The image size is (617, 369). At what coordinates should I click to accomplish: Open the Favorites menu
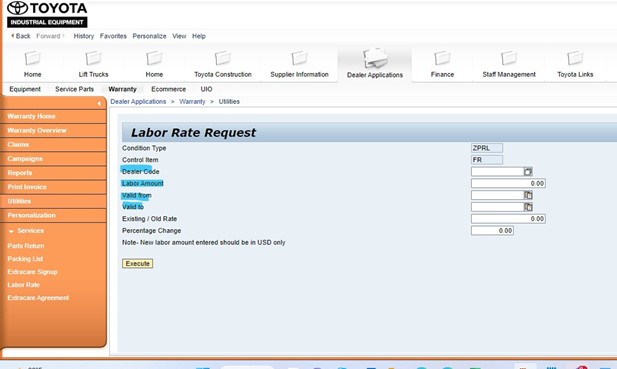113,36
